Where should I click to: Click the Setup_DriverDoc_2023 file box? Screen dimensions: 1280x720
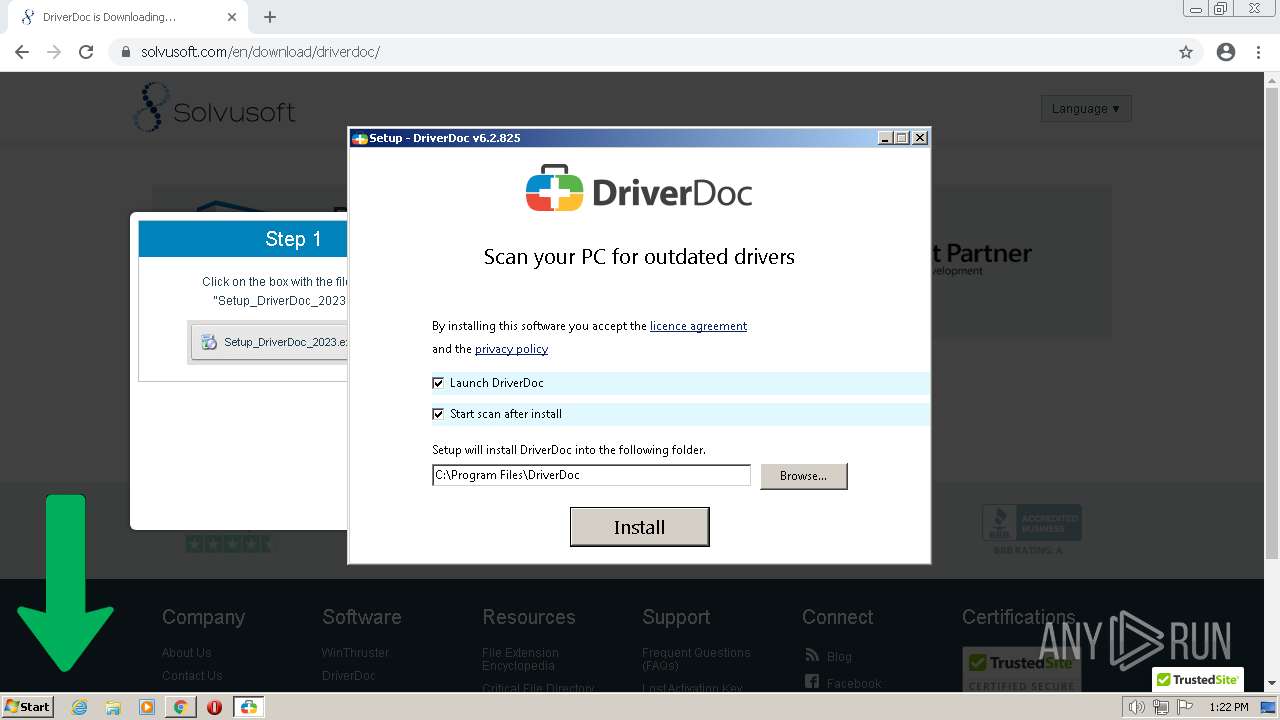270,342
